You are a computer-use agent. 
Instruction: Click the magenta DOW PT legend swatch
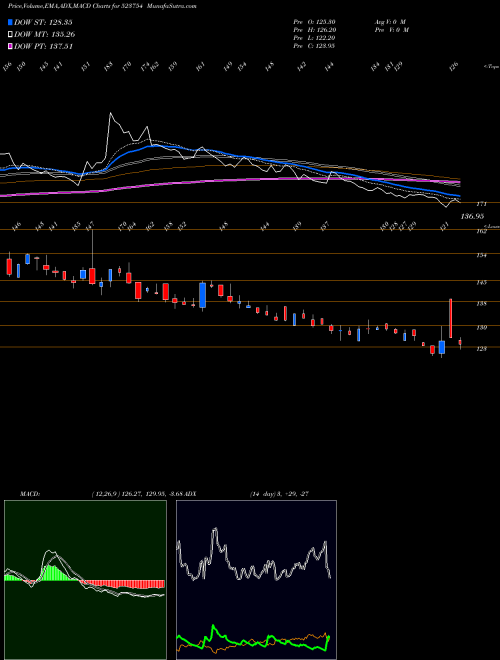(11, 46)
